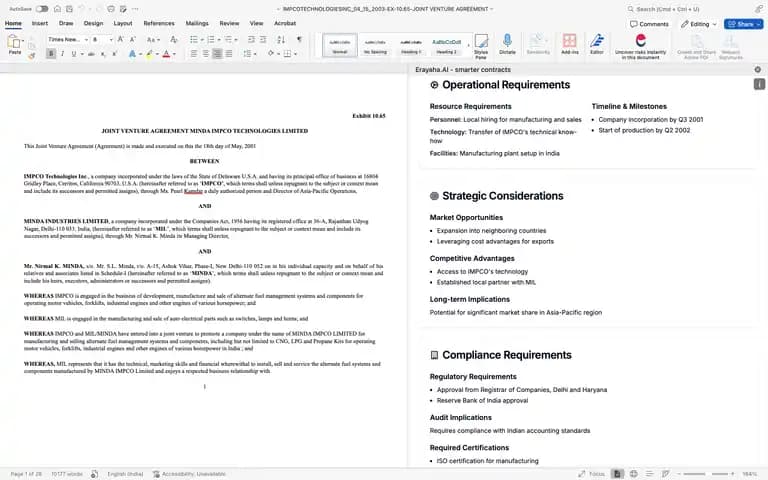Open the Editor tool

[x=597, y=44]
